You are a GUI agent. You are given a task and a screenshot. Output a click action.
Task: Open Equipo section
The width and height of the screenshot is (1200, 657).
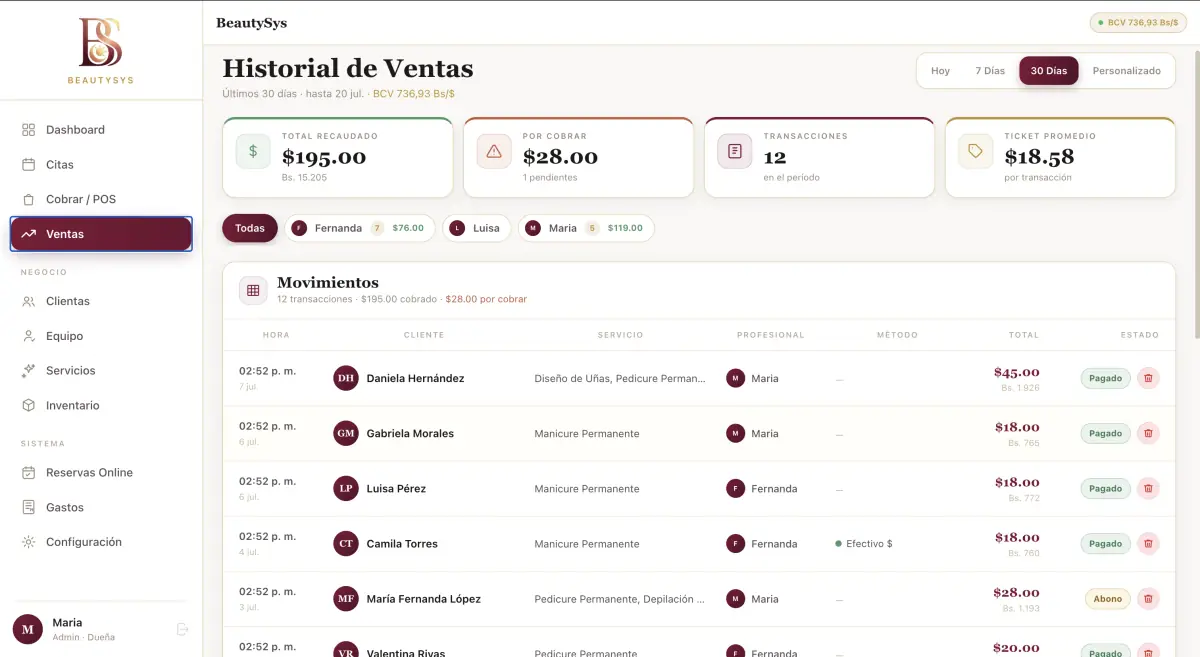tap(101, 336)
